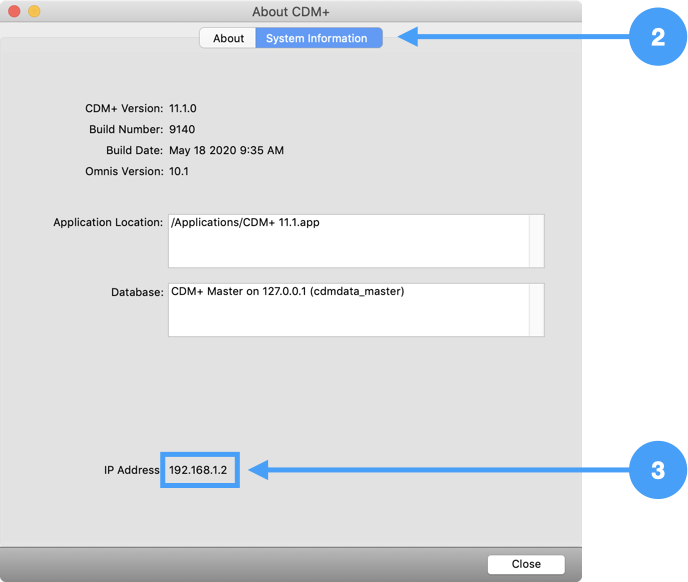Click the IP Address label
Screen dimensions: 688x582
point(132,470)
